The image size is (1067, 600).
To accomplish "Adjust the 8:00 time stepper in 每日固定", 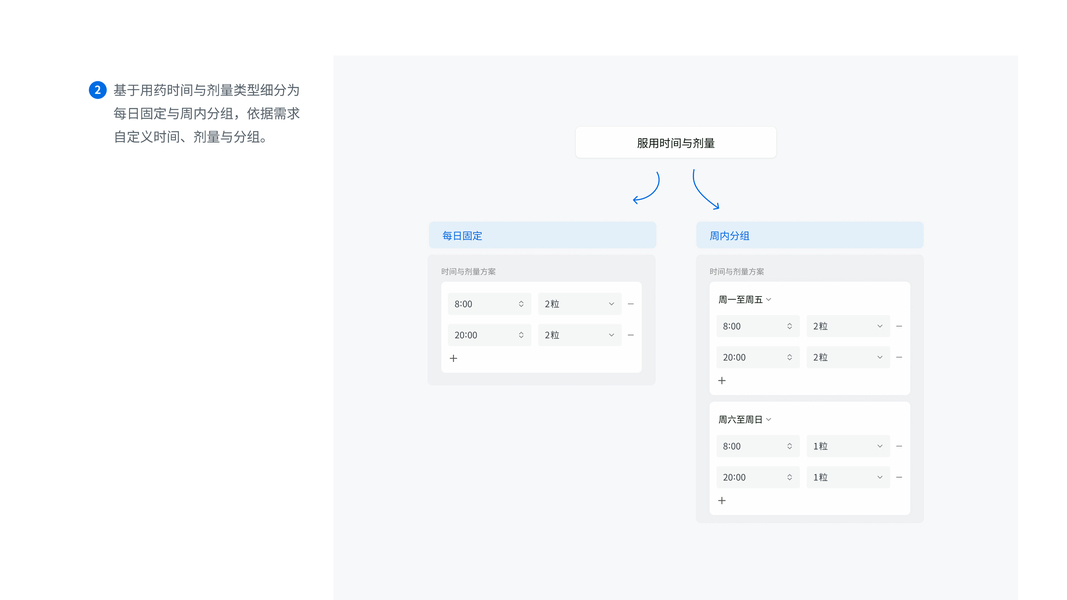I will [x=521, y=304].
